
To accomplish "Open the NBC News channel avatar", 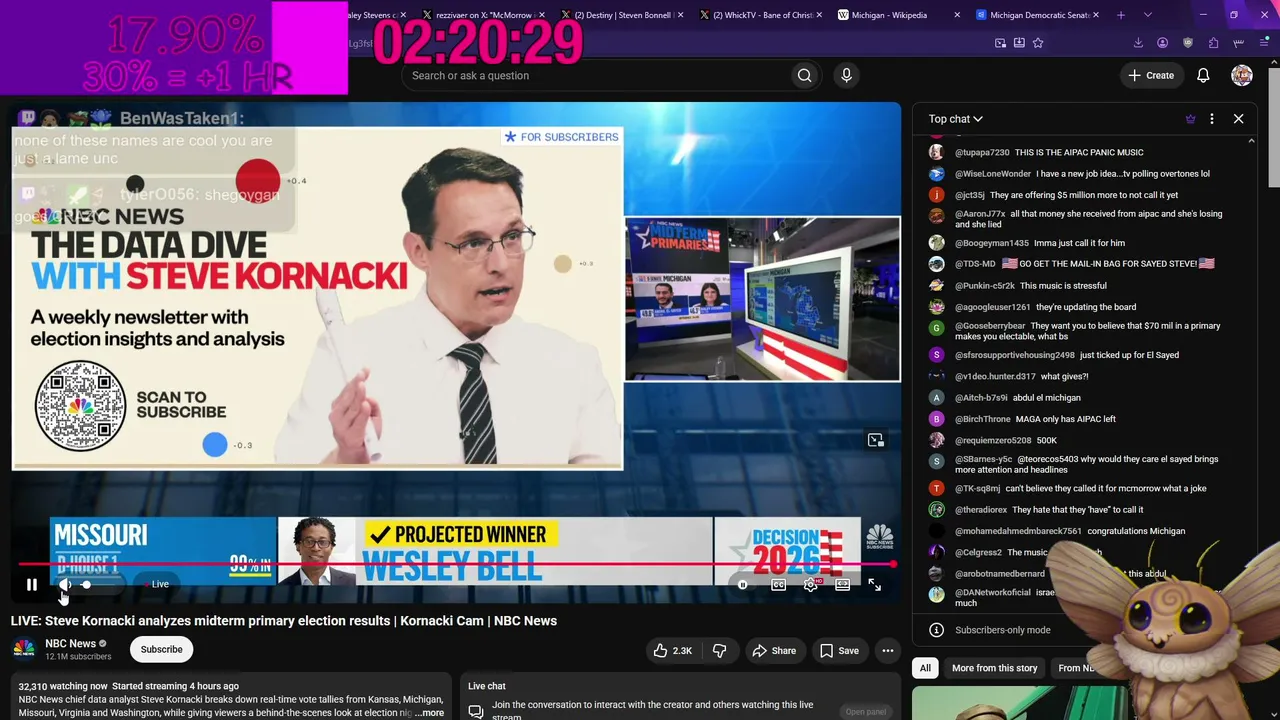I will coord(24,650).
